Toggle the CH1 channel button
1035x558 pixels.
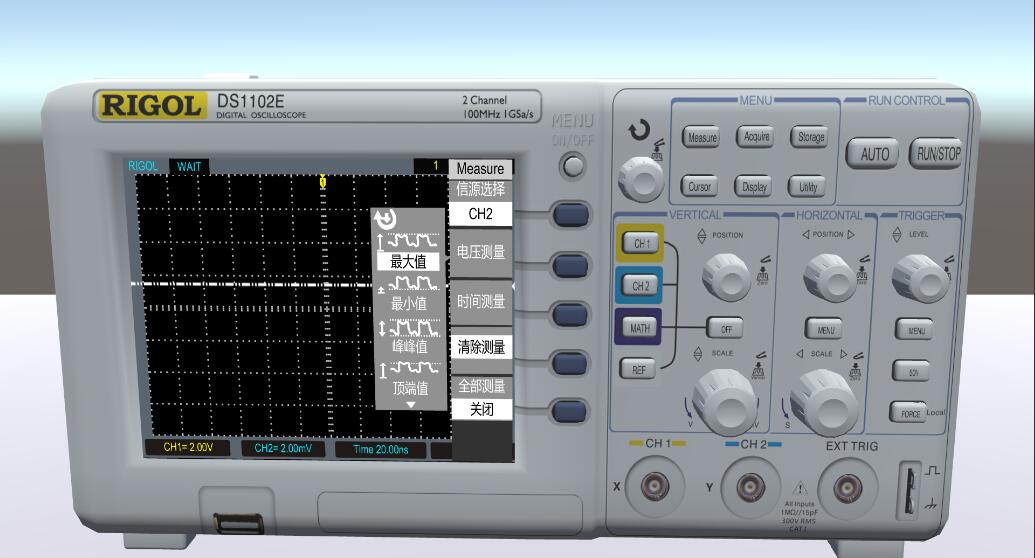click(640, 243)
